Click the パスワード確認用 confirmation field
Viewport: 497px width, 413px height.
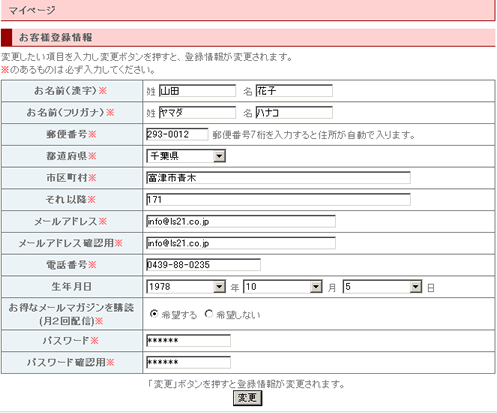188,362
